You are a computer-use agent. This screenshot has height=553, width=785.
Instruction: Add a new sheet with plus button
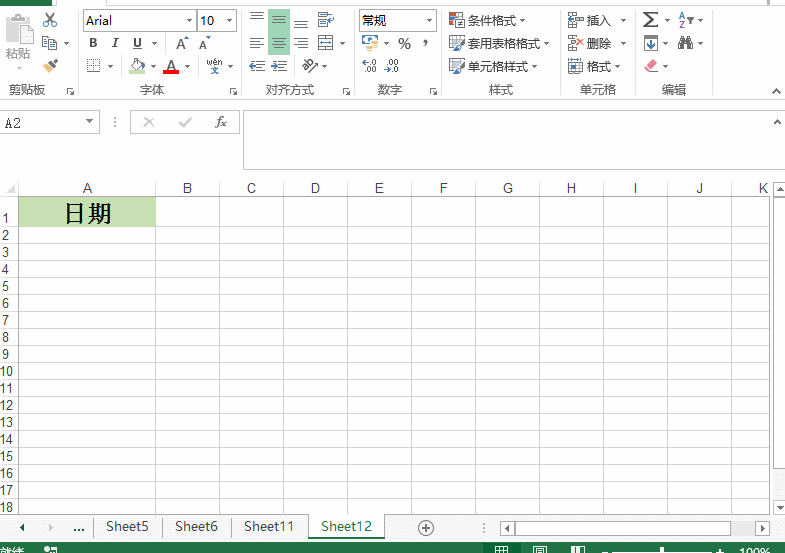click(426, 528)
